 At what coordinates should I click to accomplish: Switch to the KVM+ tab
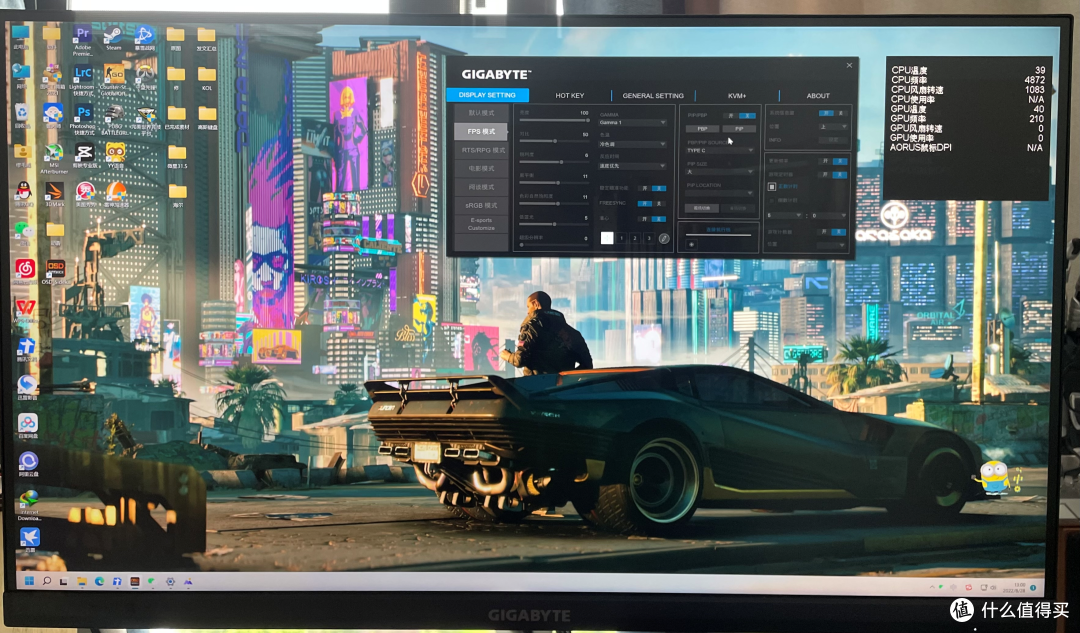(x=736, y=96)
